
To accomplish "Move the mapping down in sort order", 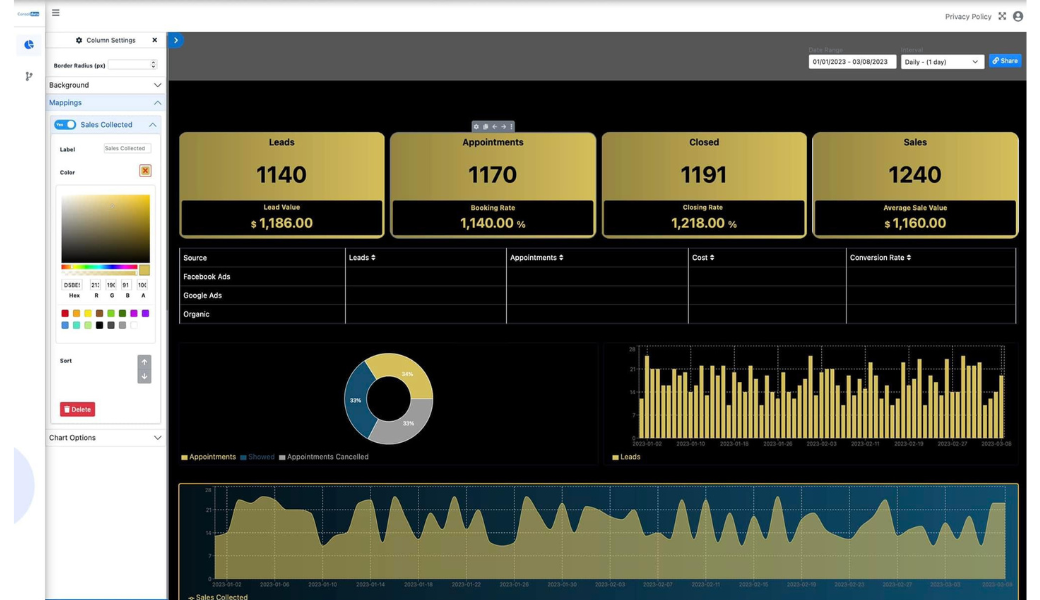I will [x=144, y=376].
